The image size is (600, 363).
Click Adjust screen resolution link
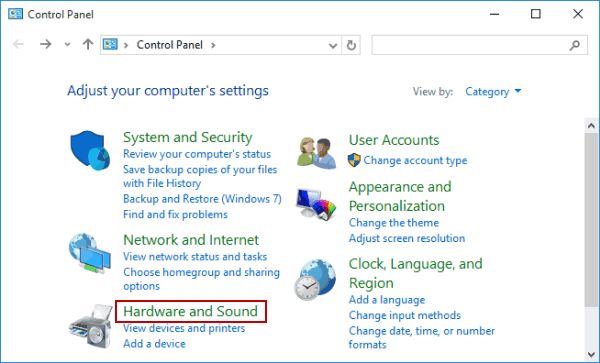407,238
